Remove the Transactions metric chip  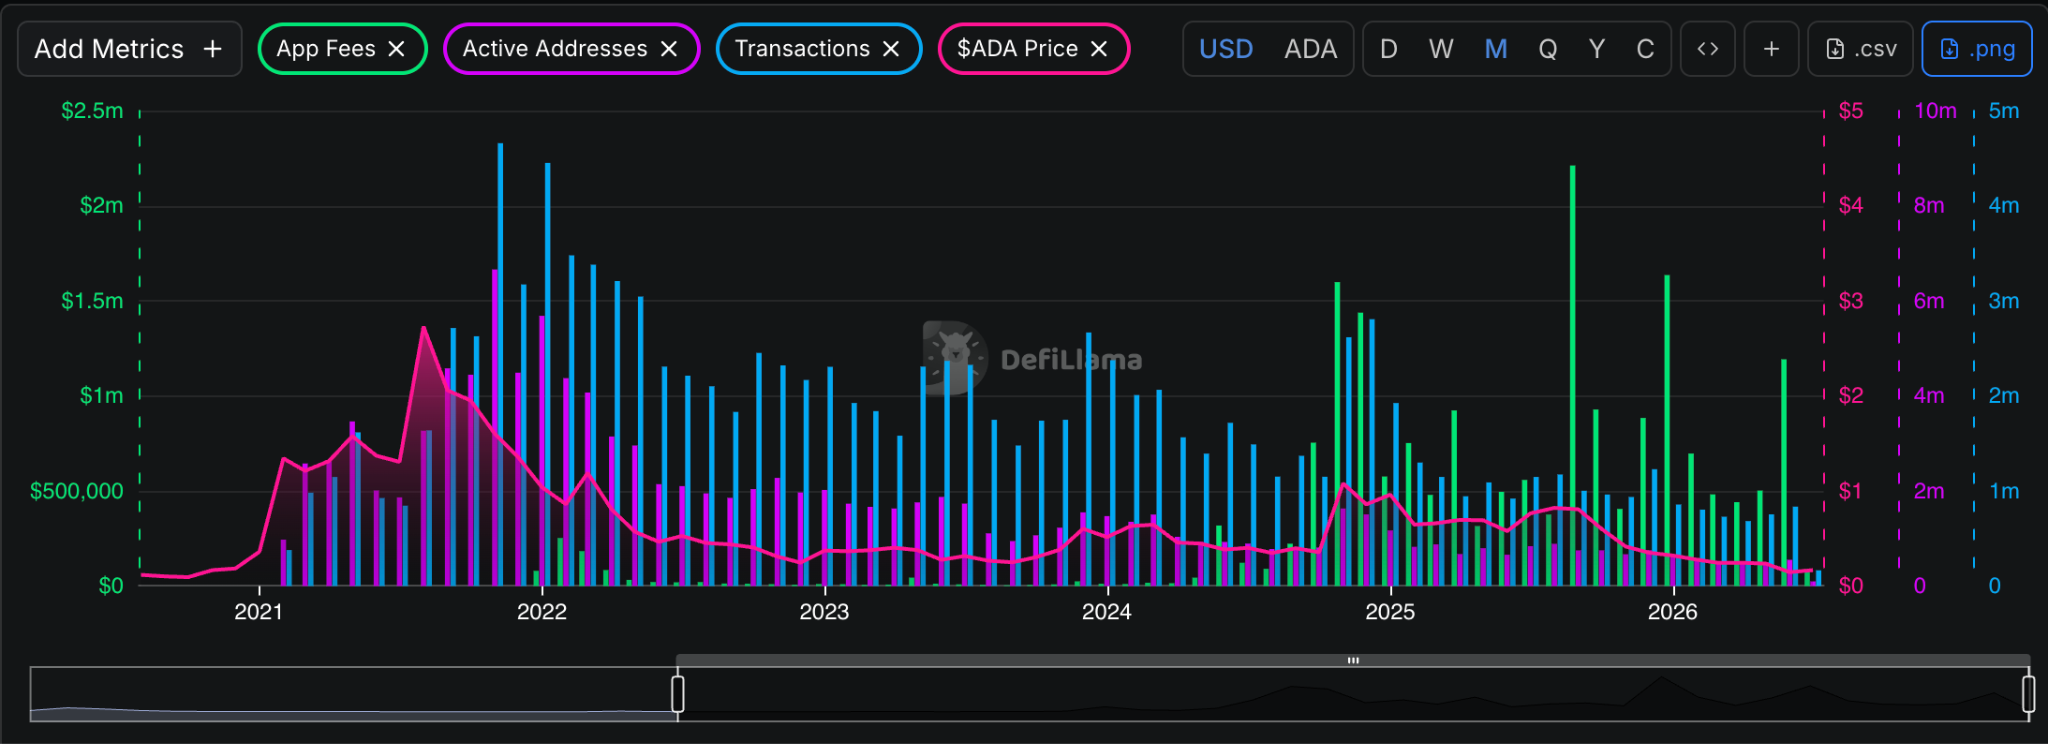pyautogui.click(x=891, y=49)
